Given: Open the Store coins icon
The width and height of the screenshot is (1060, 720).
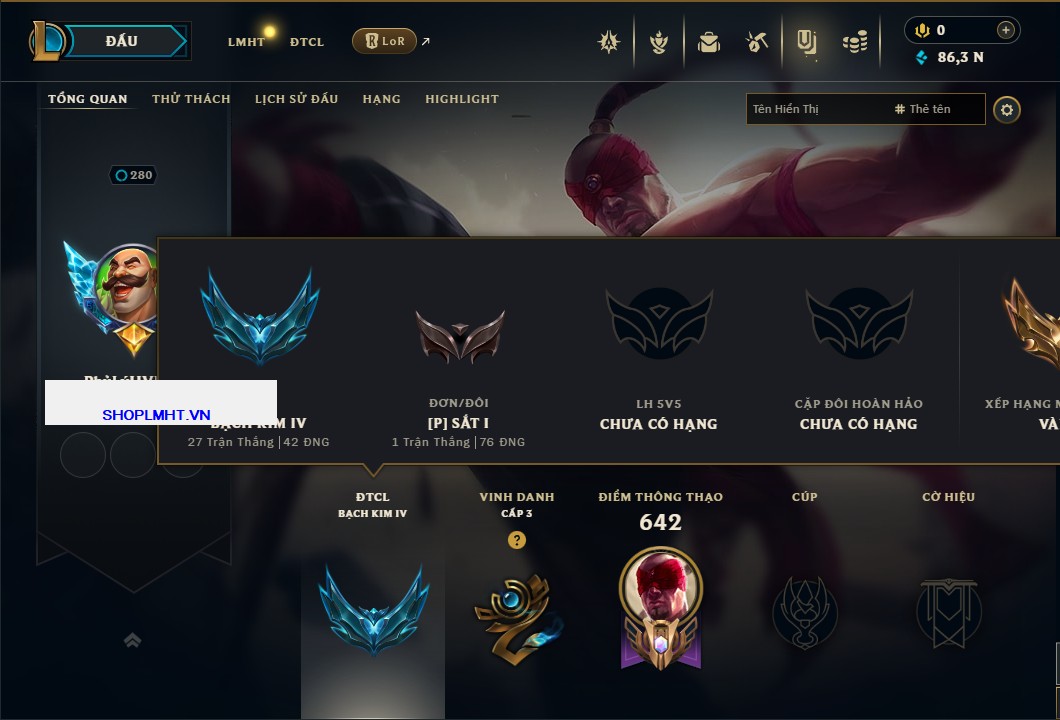Looking at the screenshot, I should (855, 42).
